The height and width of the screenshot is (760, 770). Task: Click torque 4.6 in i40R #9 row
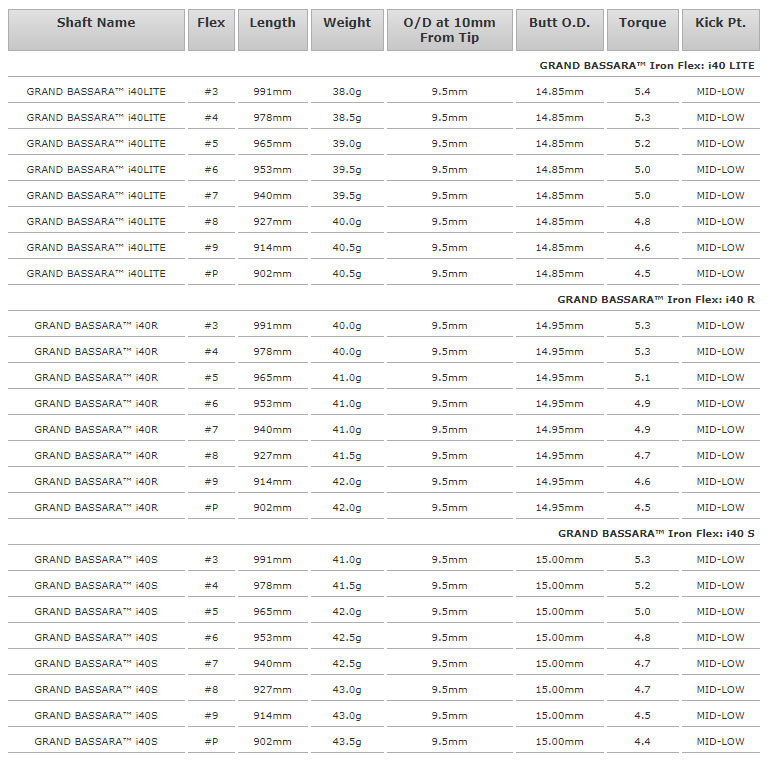(x=642, y=482)
